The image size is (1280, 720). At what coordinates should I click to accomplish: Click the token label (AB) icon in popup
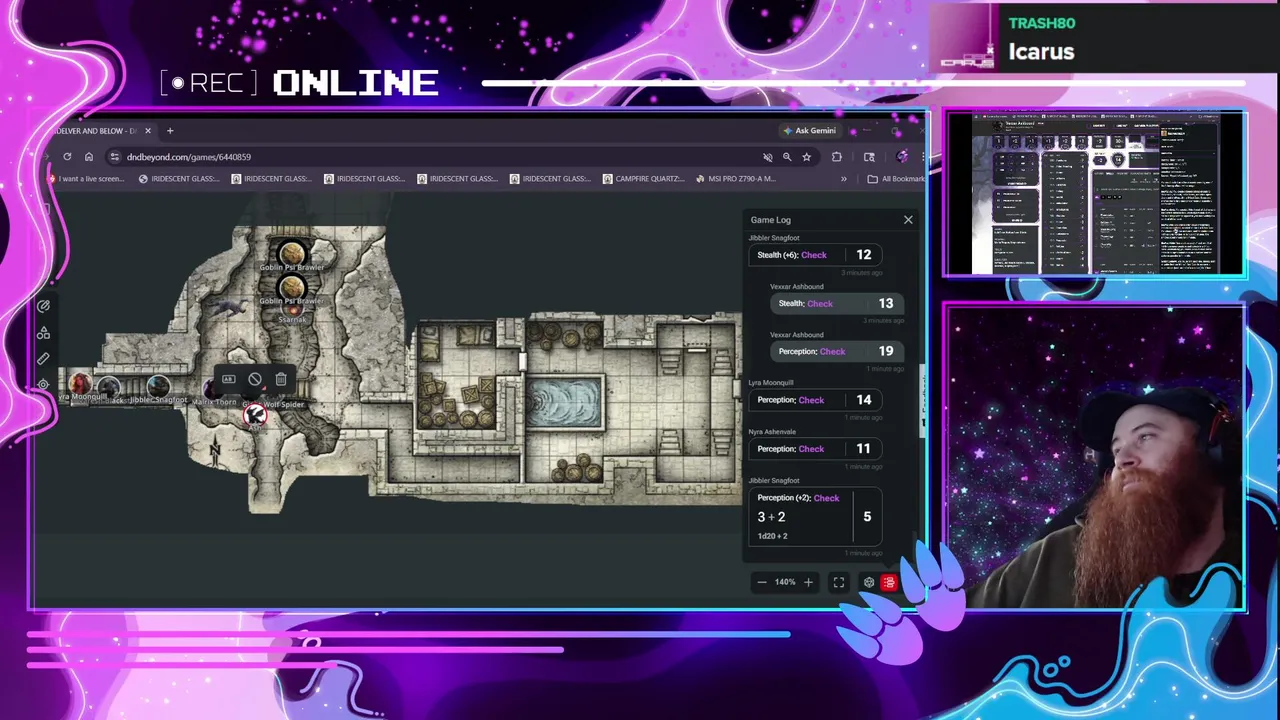(228, 380)
